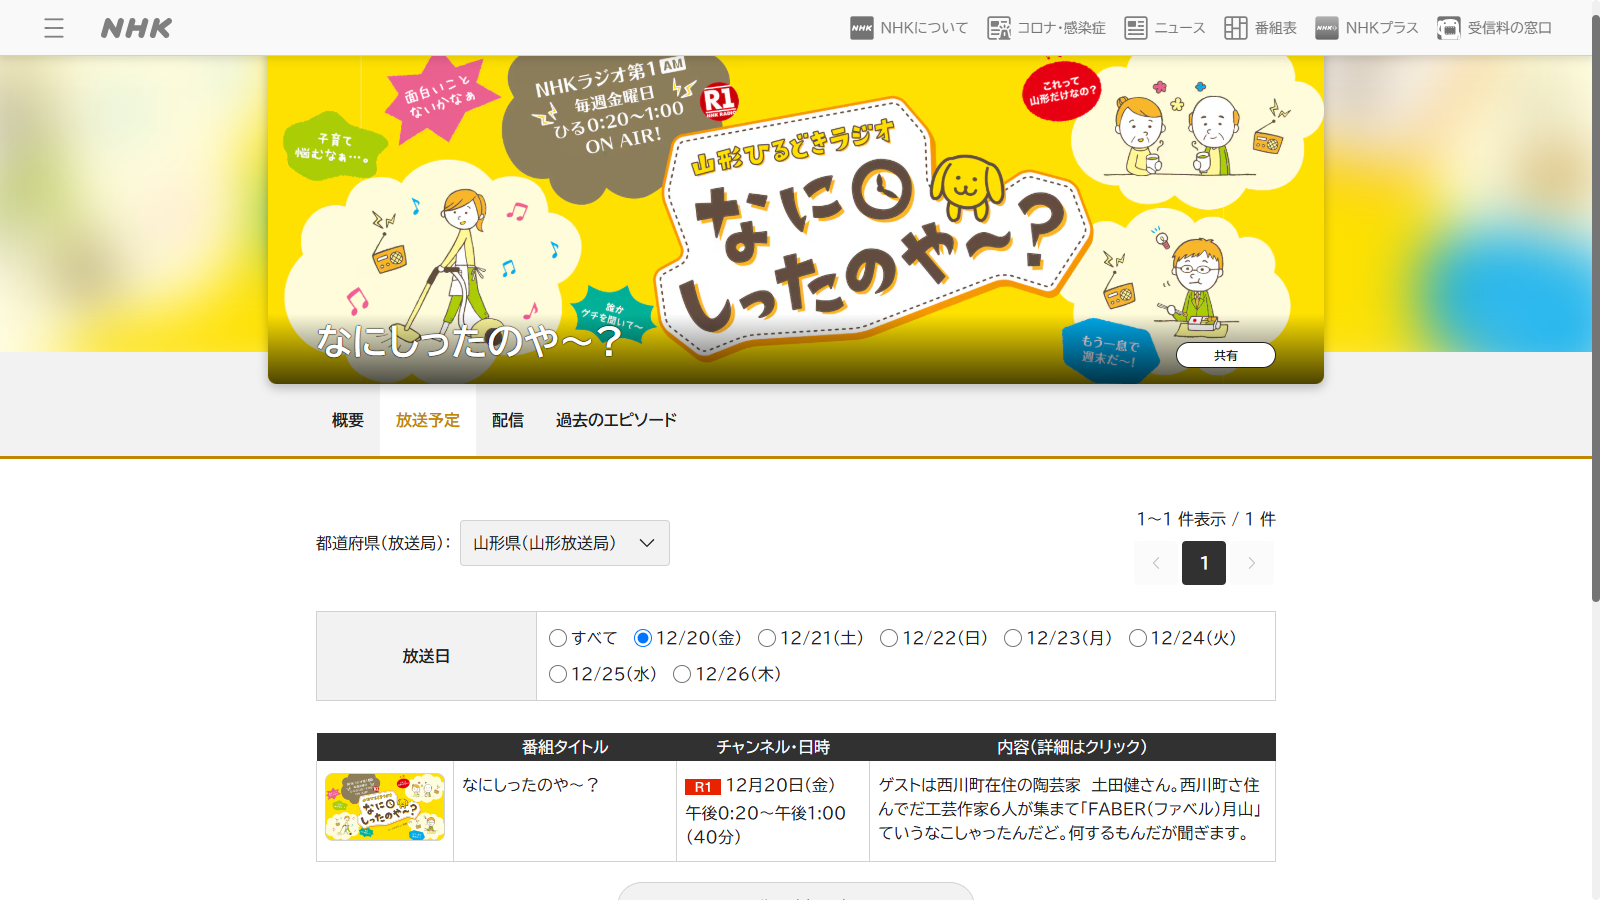Expand the 山形県(山形放送局) prefecture dropdown
The width and height of the screenshot is (1600, 900).
564,543
